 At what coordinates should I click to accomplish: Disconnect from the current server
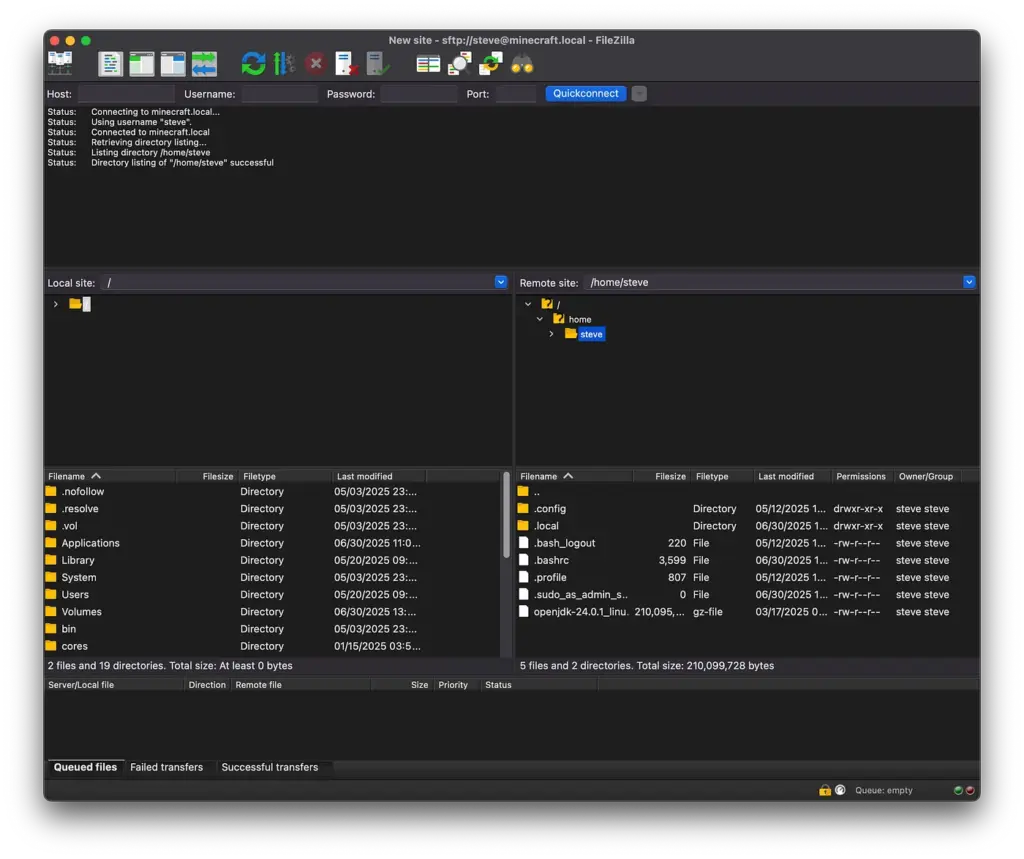[346, 64]
